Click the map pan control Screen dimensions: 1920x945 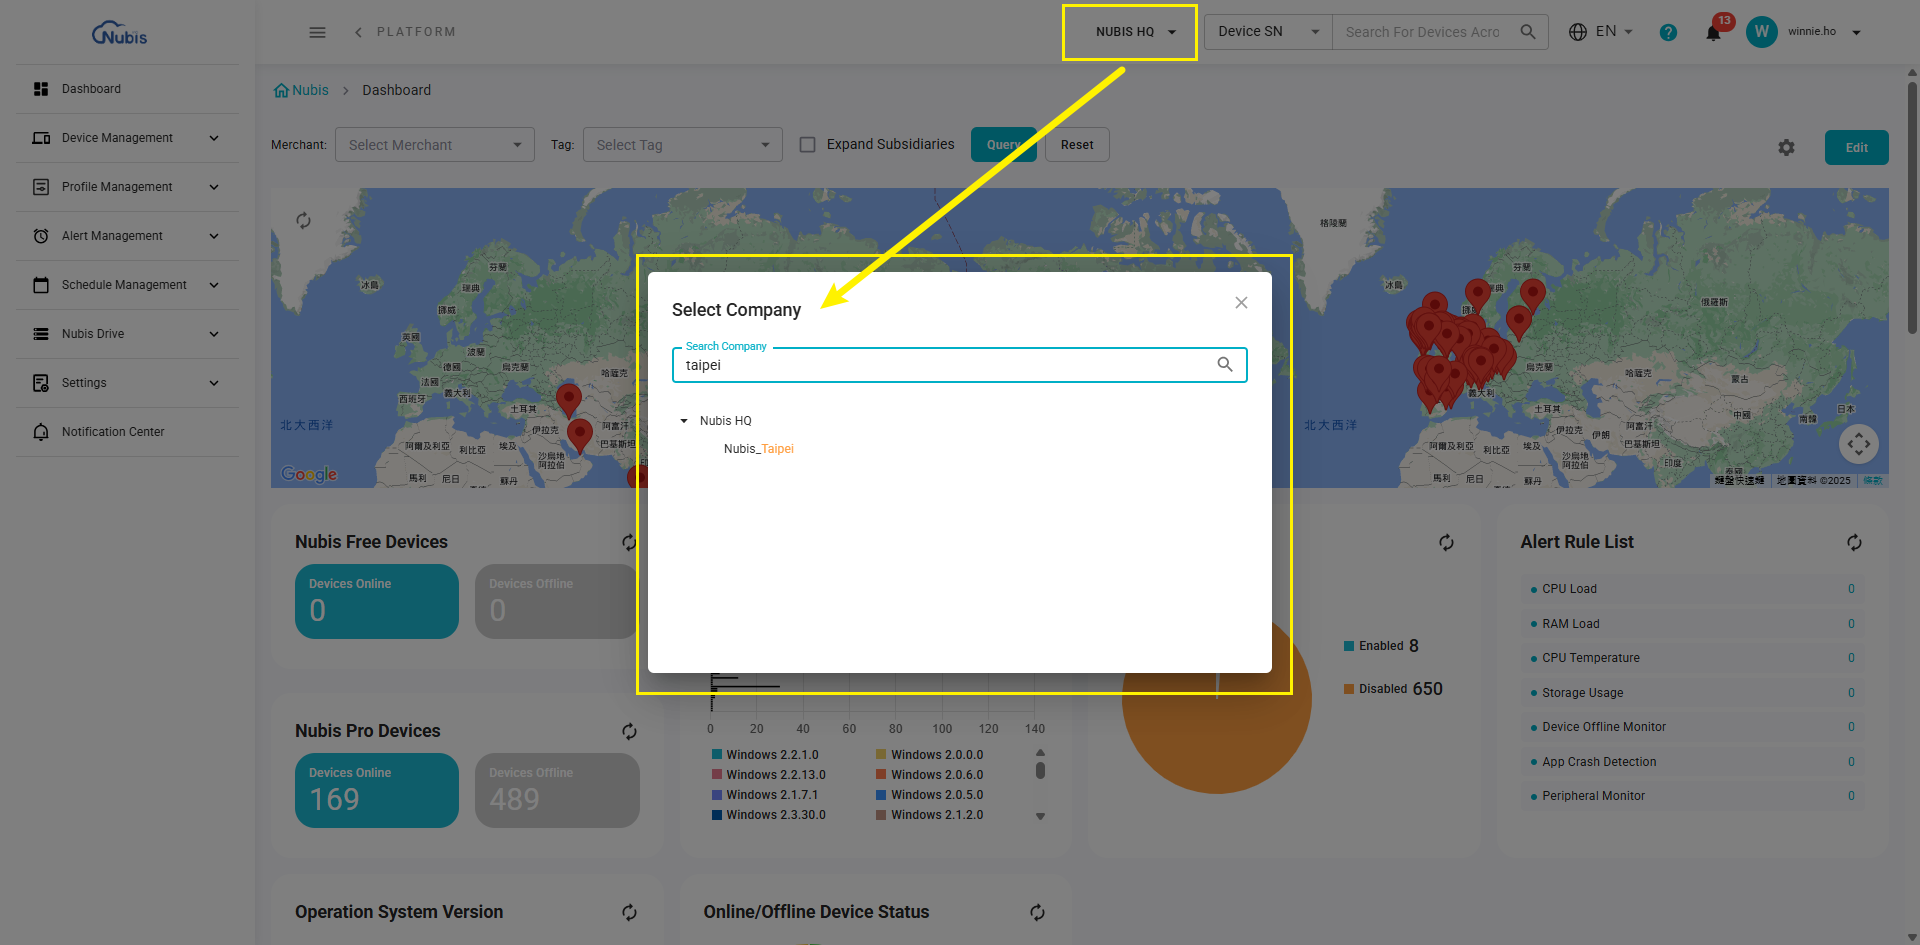pos(1858,444)
